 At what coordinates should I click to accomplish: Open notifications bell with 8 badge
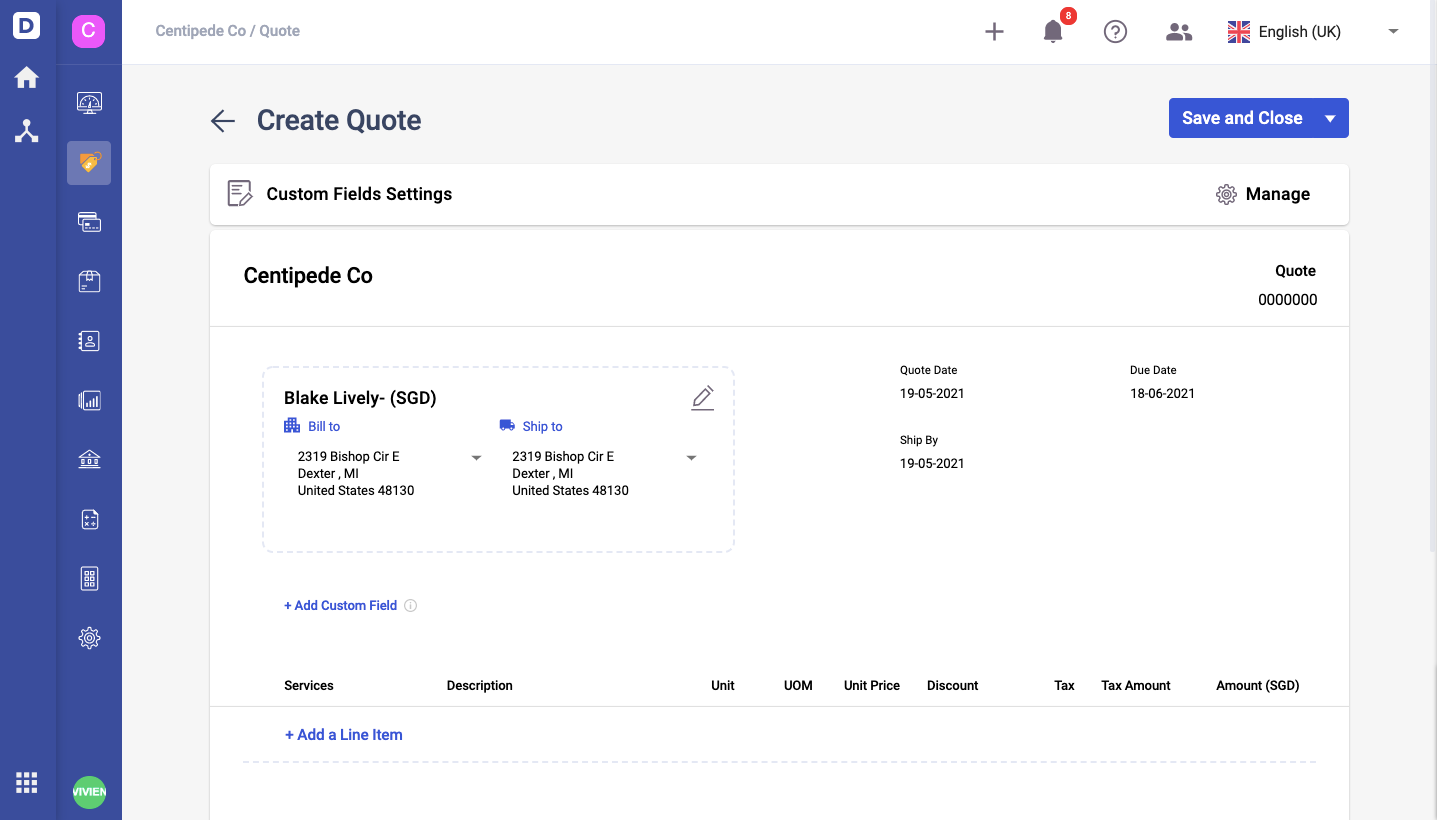click(1054, 30)
